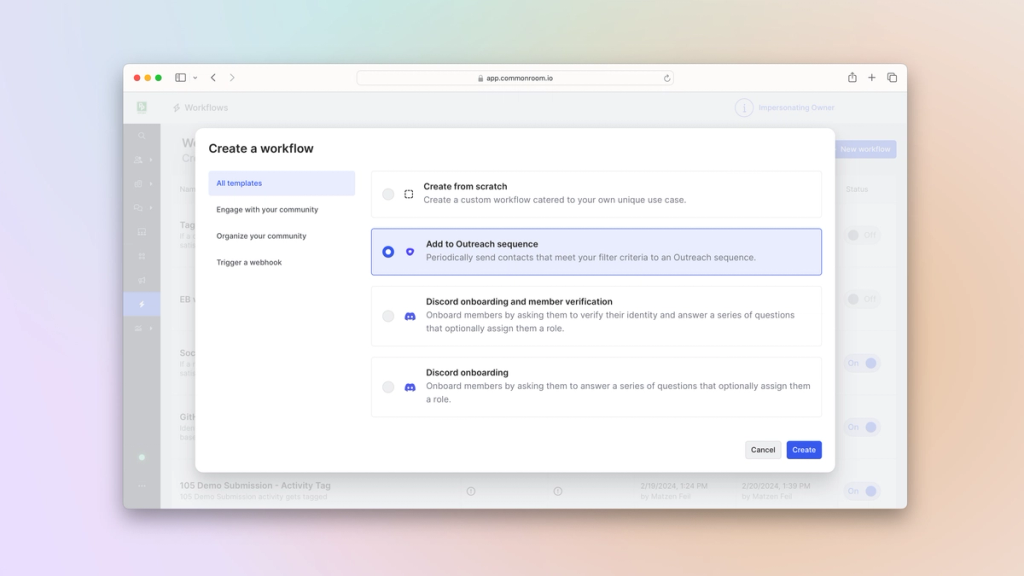Click the tab overview icon
1024x576 pixels.
click(892, 78)
